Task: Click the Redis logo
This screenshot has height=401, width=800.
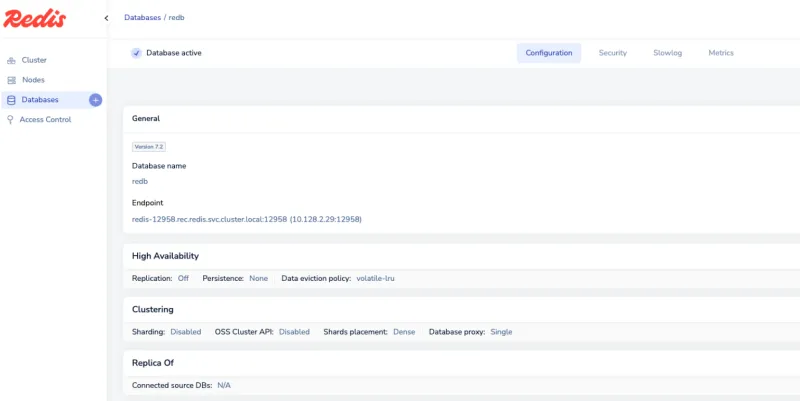Action: [35, 18]
